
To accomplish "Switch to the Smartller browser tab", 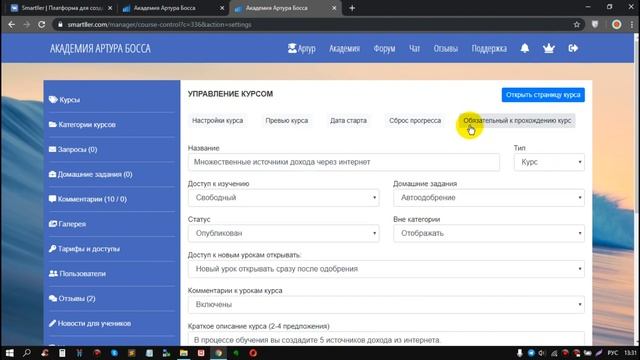I will coord(61,8).
